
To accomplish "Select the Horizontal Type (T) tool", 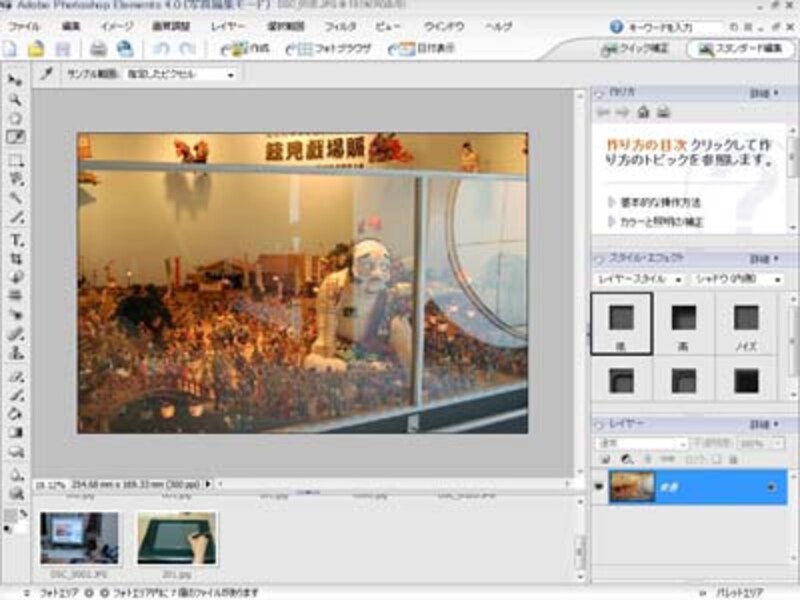I will click(x=16, y=240).
